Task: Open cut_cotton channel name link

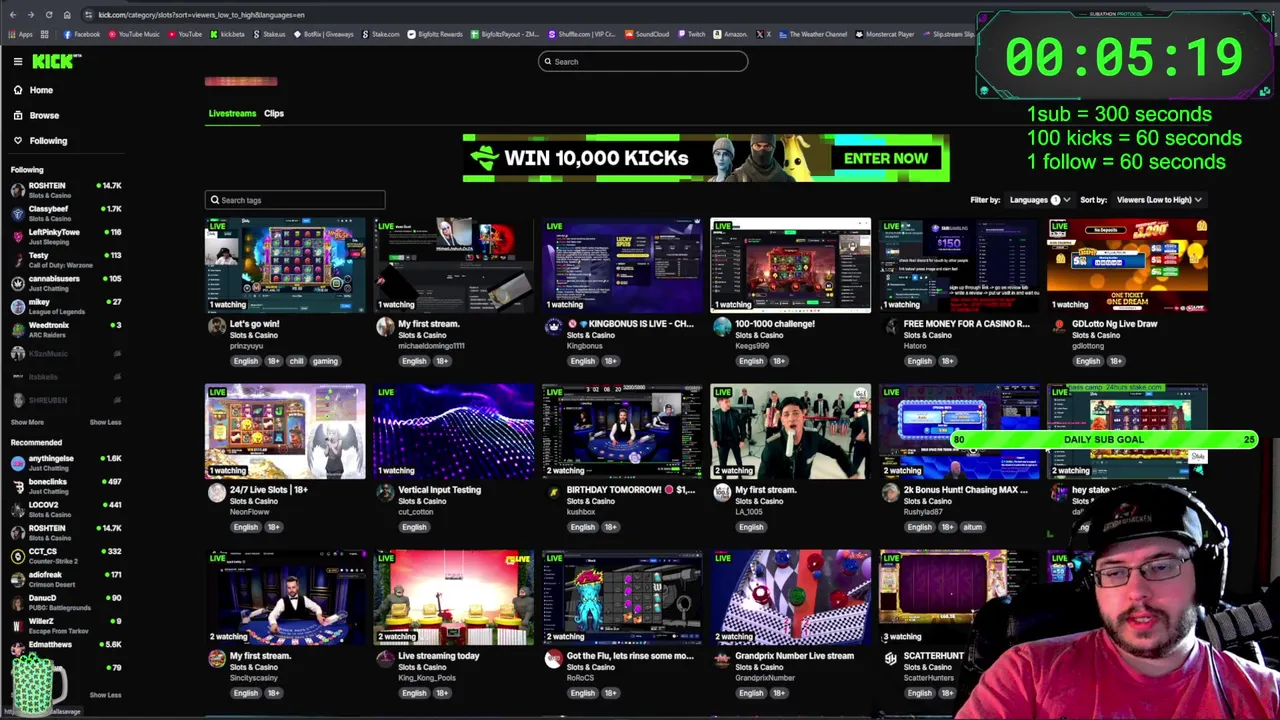Action: 416,512
